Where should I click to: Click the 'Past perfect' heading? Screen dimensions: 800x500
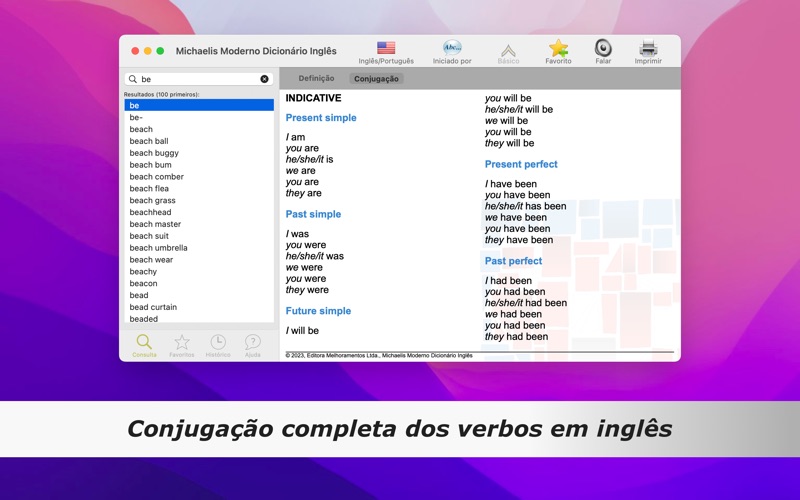point(513,261)
